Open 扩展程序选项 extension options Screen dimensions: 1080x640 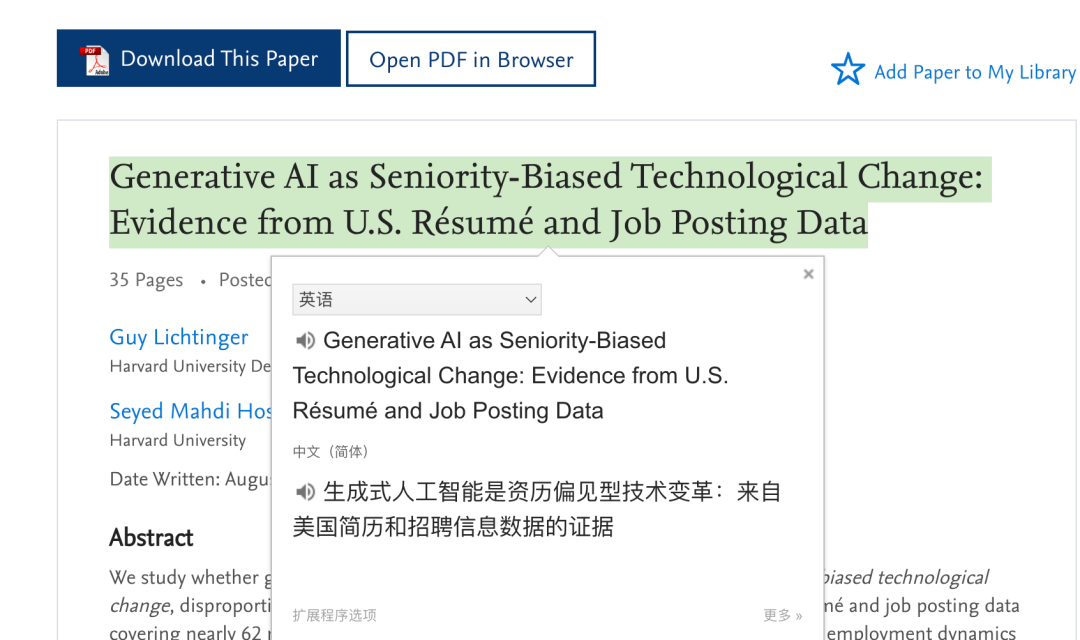(334, 615)
